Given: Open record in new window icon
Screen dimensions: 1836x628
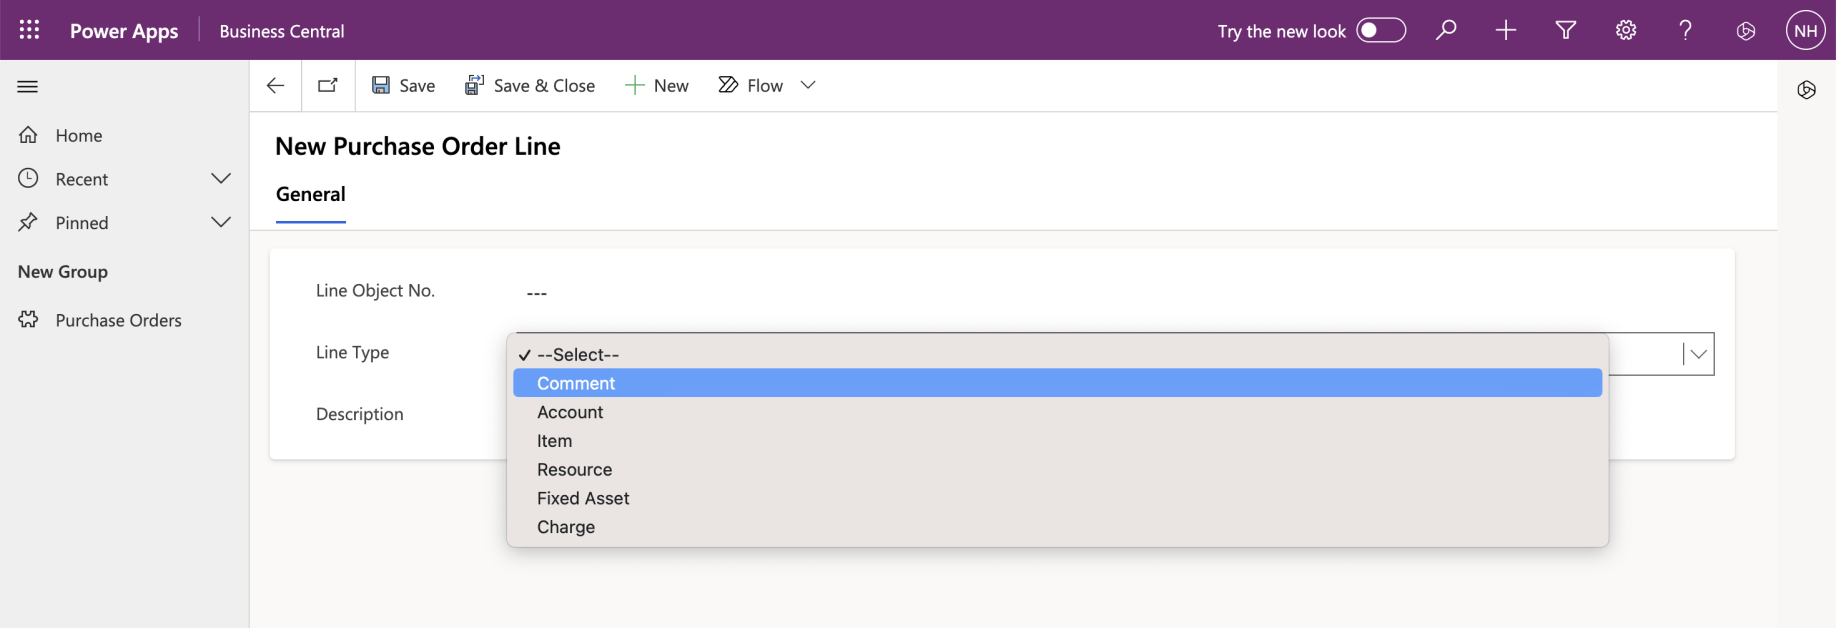Looking at the screenshot, I should 327,86.
